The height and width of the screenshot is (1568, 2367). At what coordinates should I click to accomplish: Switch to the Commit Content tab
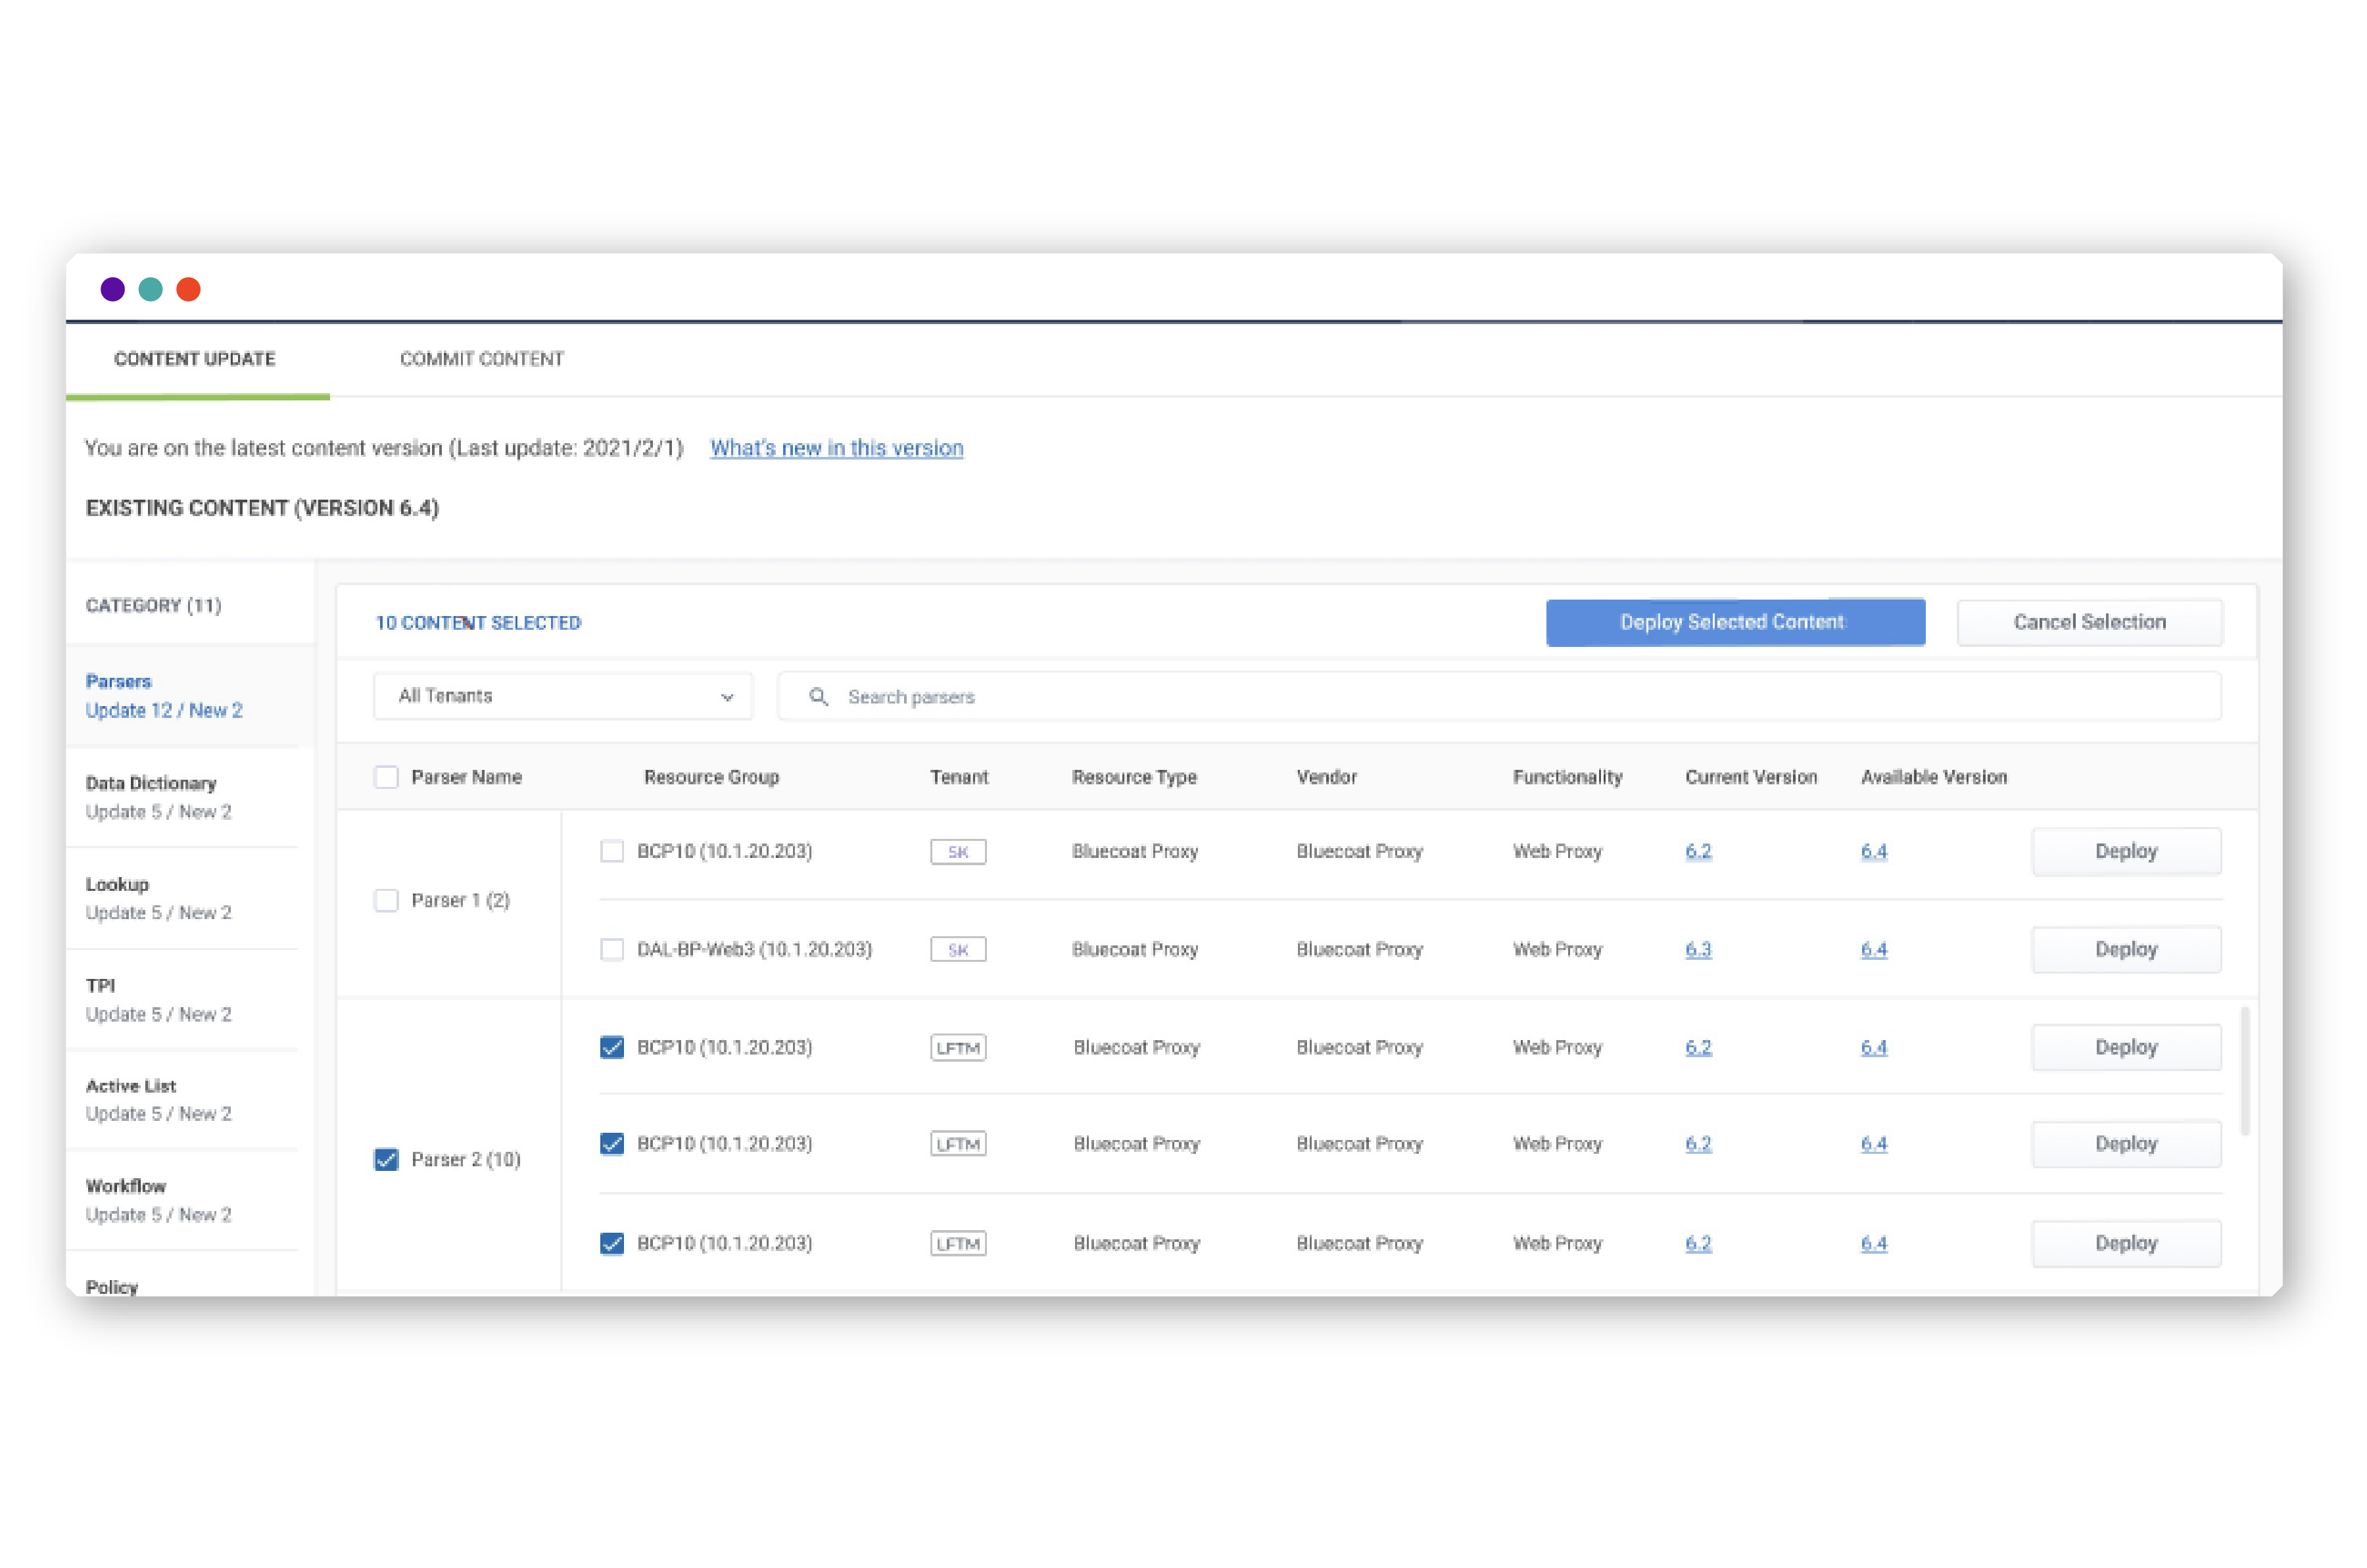coord(481,359)
